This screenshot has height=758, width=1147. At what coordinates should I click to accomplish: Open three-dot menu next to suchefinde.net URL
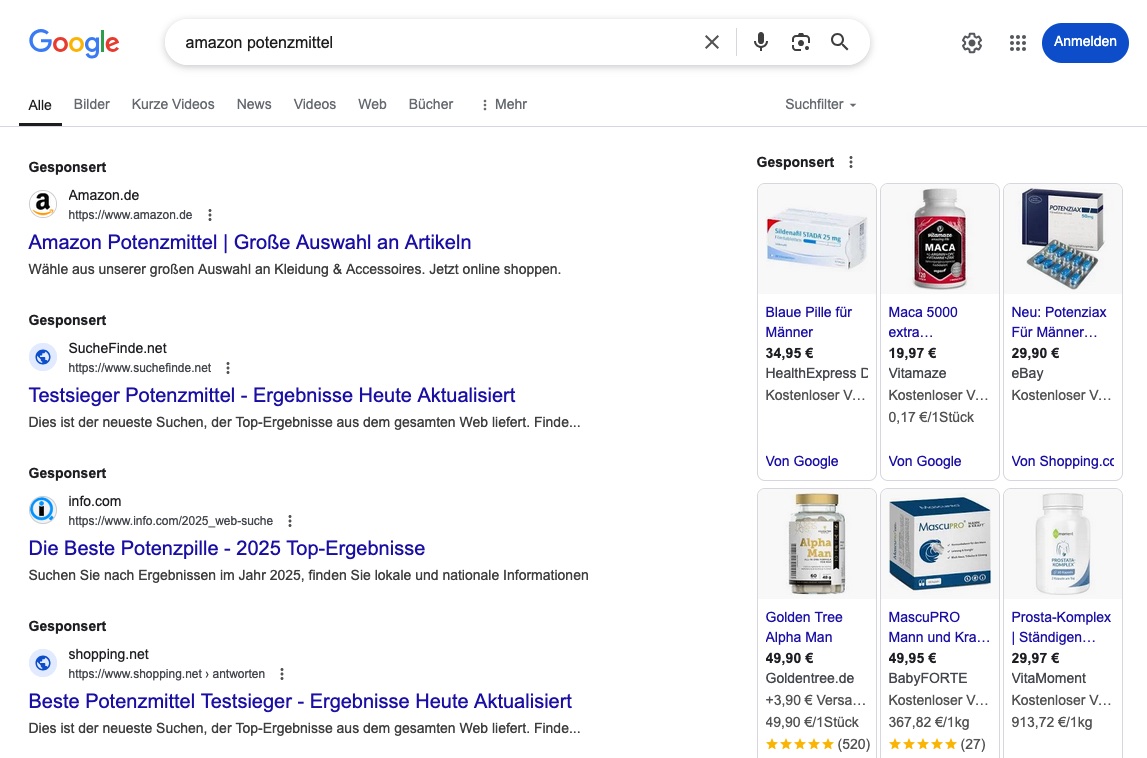pos(228,368)
